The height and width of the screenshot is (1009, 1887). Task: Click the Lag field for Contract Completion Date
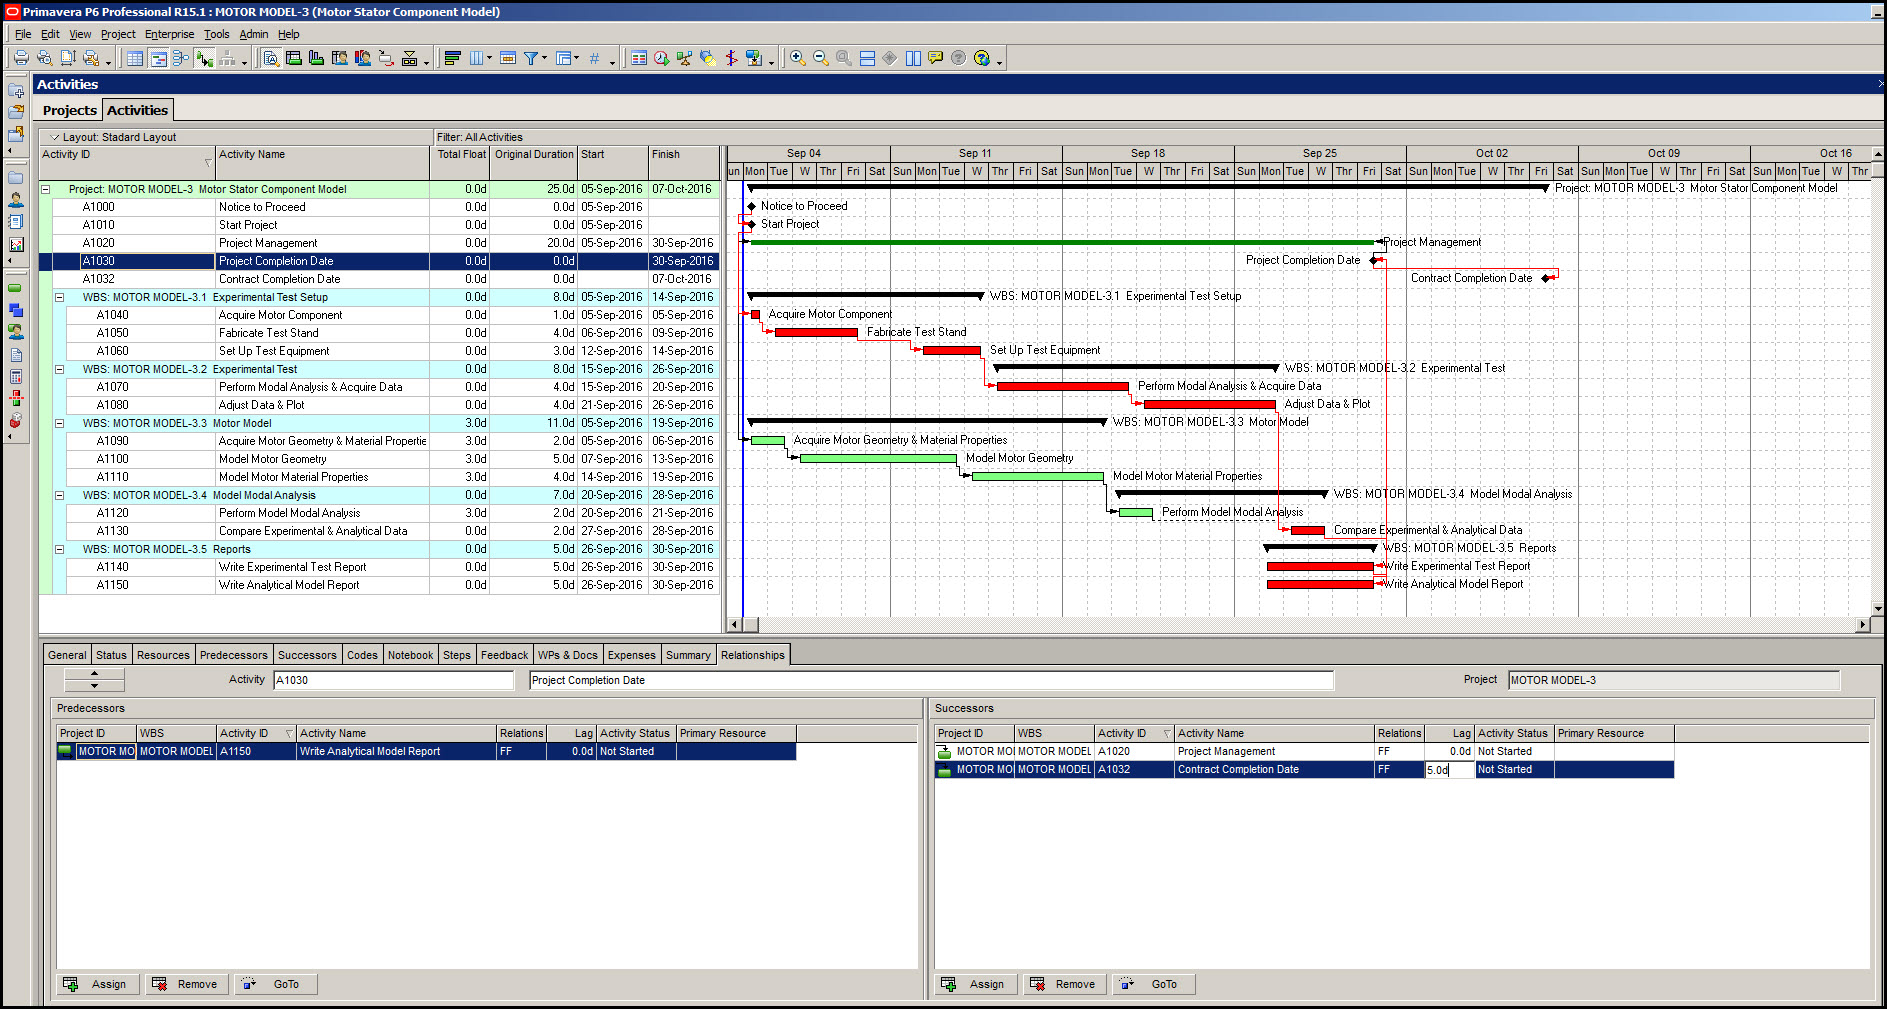(x=1449, y=770)
